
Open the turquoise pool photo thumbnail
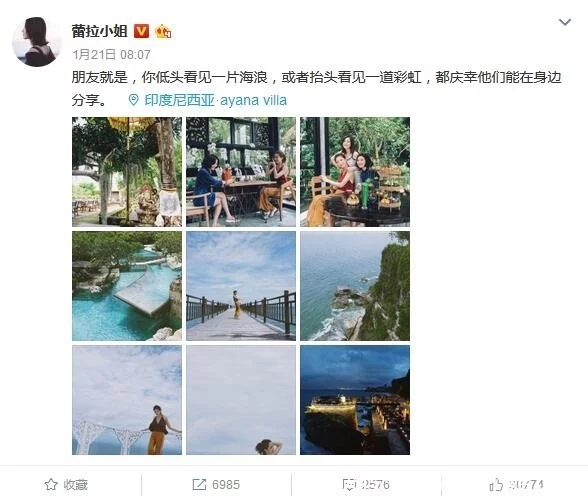tap(127, 286)
